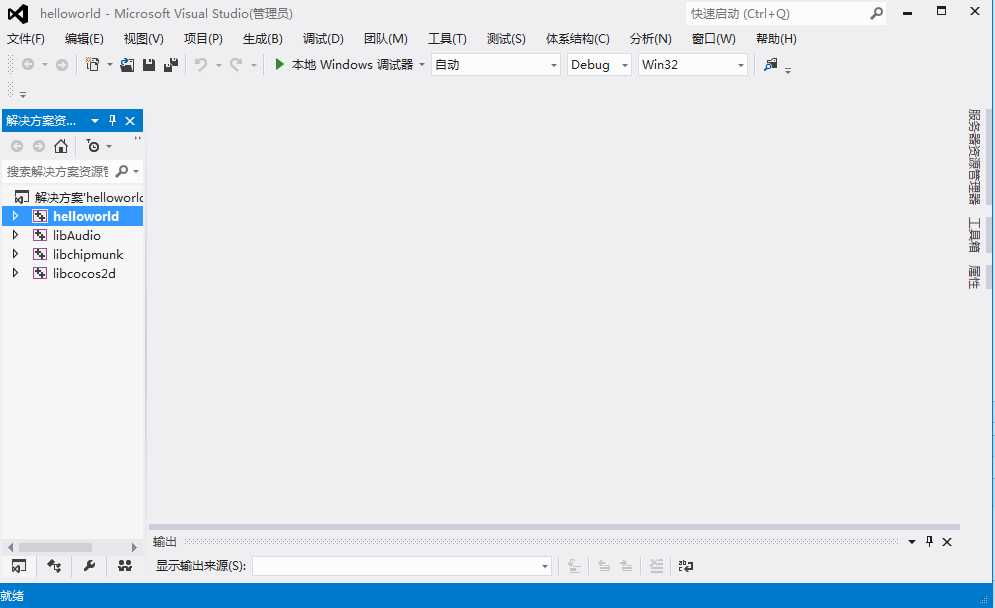
Task: Close the Output panel
Action: coord(947,542)
